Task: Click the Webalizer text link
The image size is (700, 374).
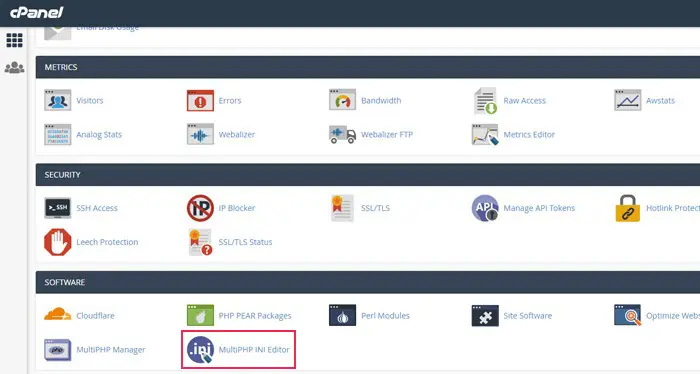Action: (x=237, y=134)
